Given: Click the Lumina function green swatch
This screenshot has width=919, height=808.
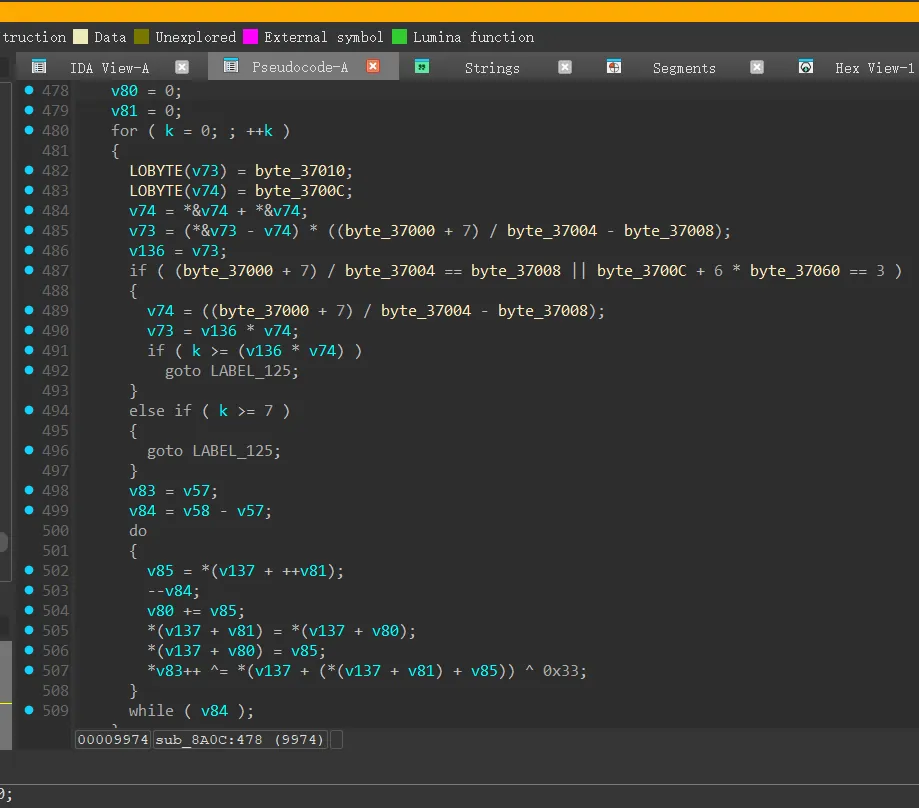Looking at the screenshot, I should pos(399,37).
